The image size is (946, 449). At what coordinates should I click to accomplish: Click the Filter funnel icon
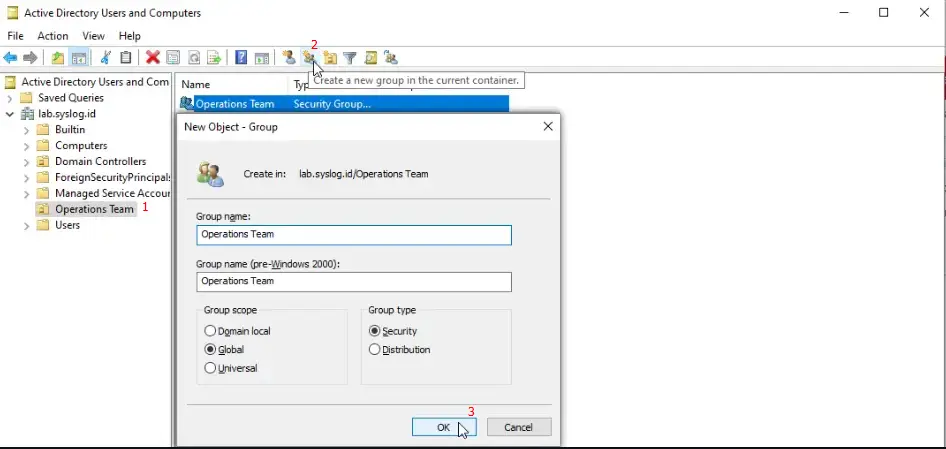click(350, 58)
